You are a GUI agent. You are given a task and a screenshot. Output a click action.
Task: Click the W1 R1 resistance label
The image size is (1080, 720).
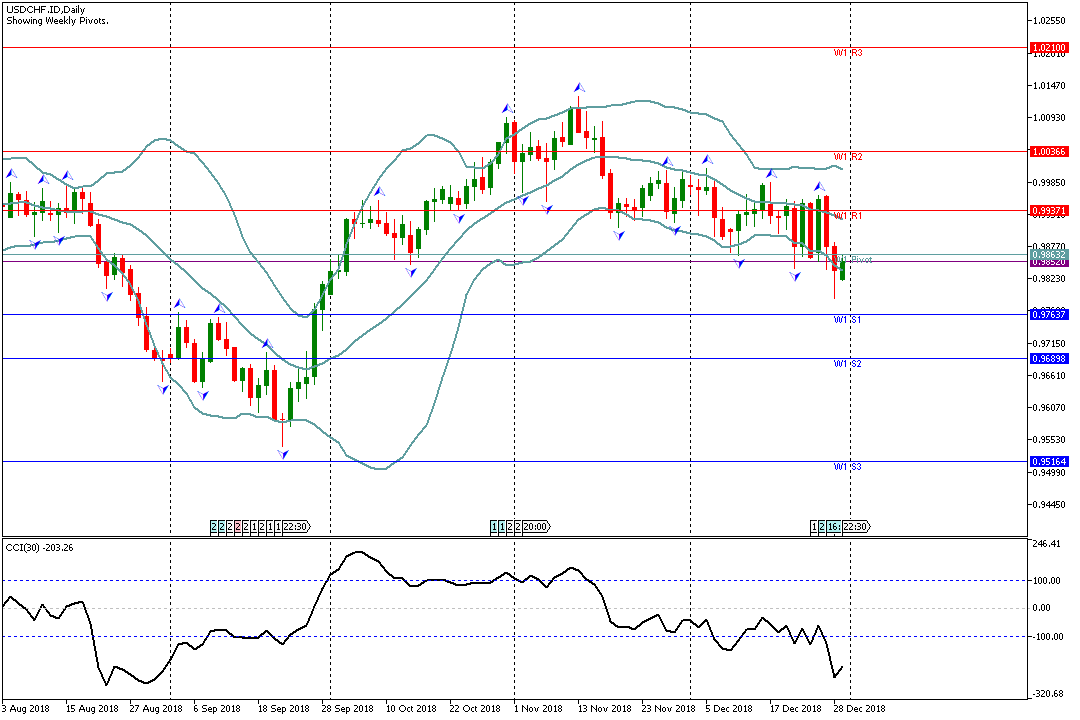click(x=848, y=216)
